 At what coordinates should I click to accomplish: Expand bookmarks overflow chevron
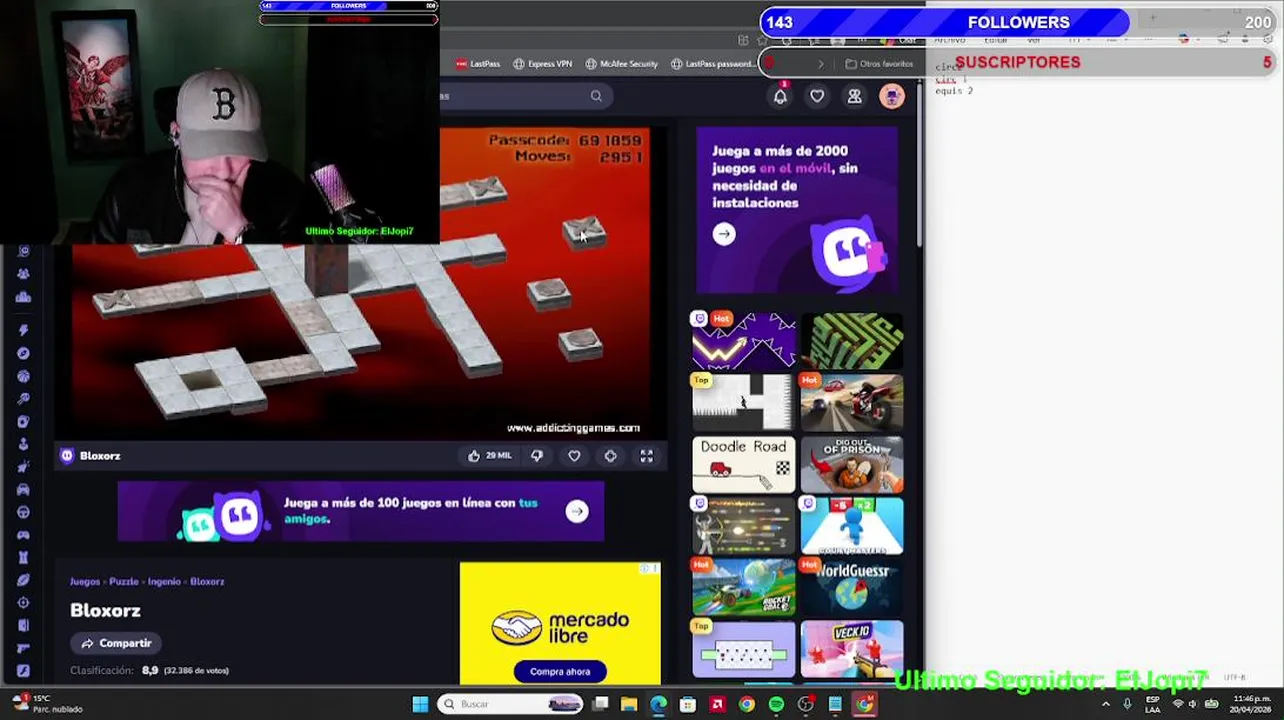(x=821, y=64)
